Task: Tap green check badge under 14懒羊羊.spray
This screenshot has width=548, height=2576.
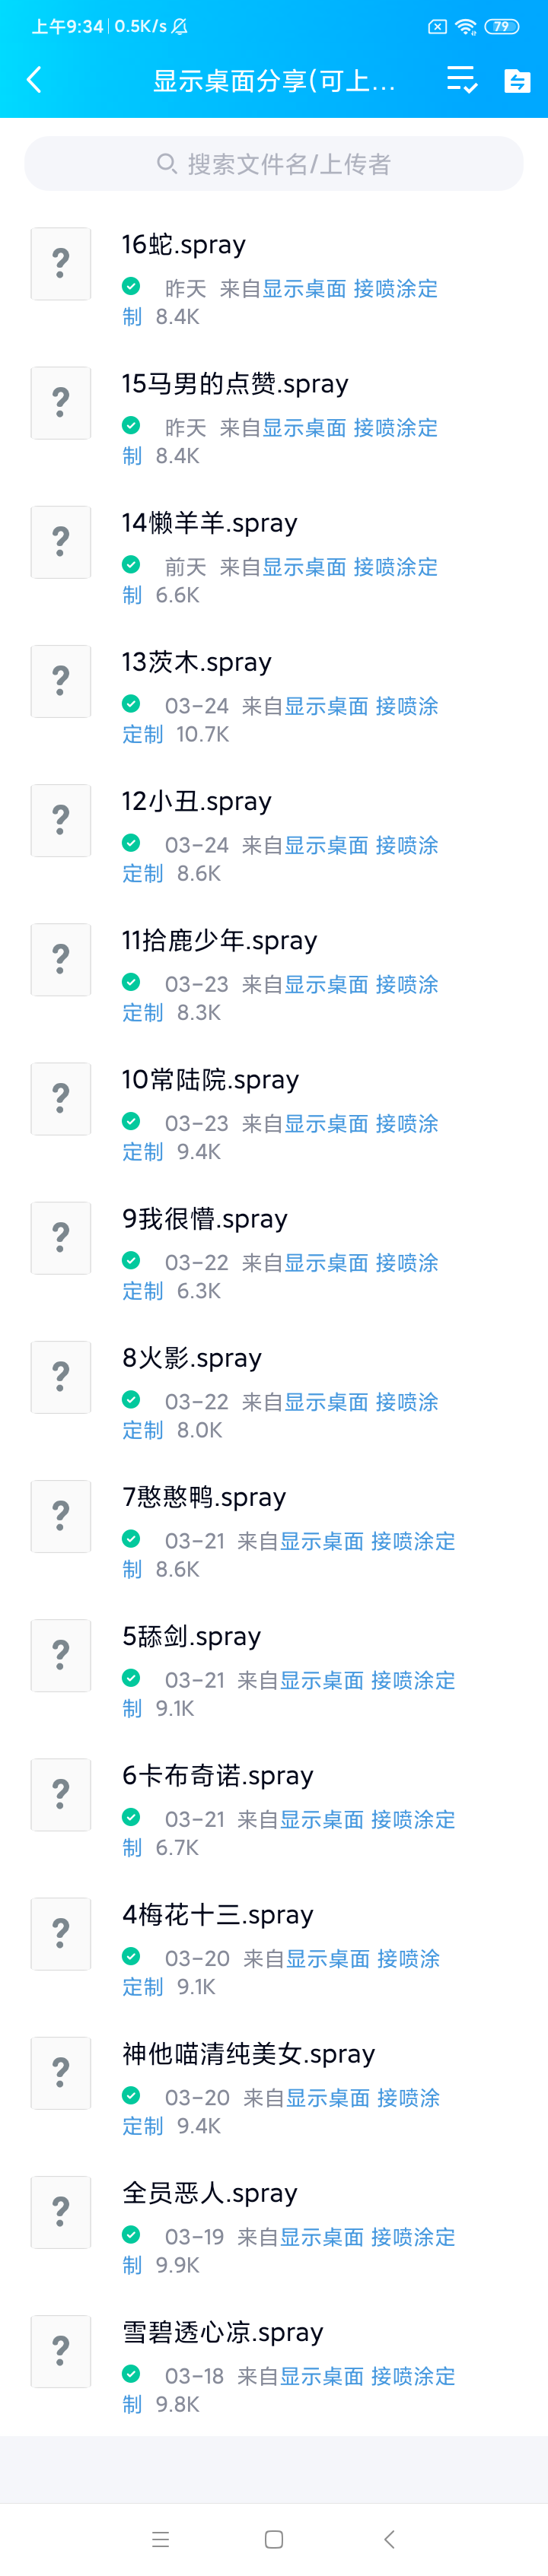Action: click(x=131, y=564)
